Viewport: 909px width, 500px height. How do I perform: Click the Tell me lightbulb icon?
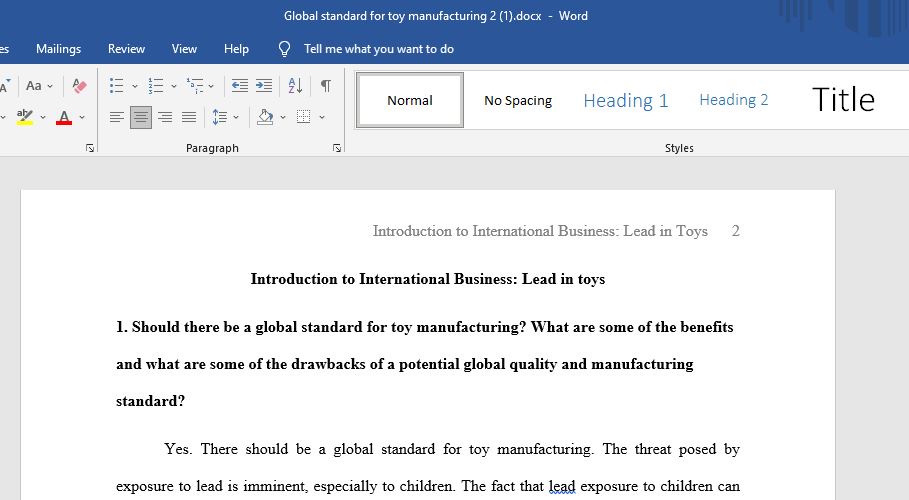(x=284, y=49)
